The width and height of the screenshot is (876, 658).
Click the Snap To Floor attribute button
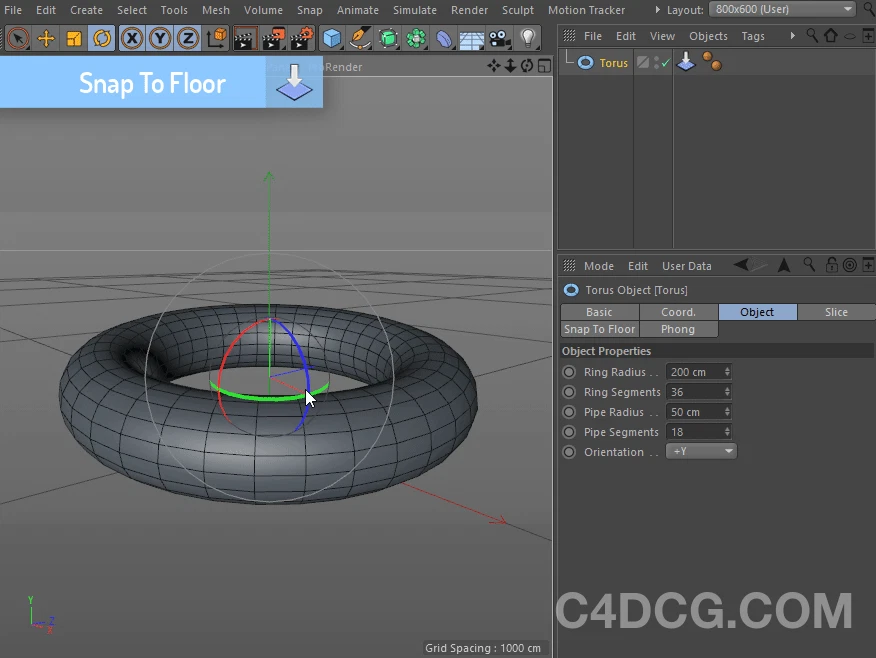[x=598, y=329]
